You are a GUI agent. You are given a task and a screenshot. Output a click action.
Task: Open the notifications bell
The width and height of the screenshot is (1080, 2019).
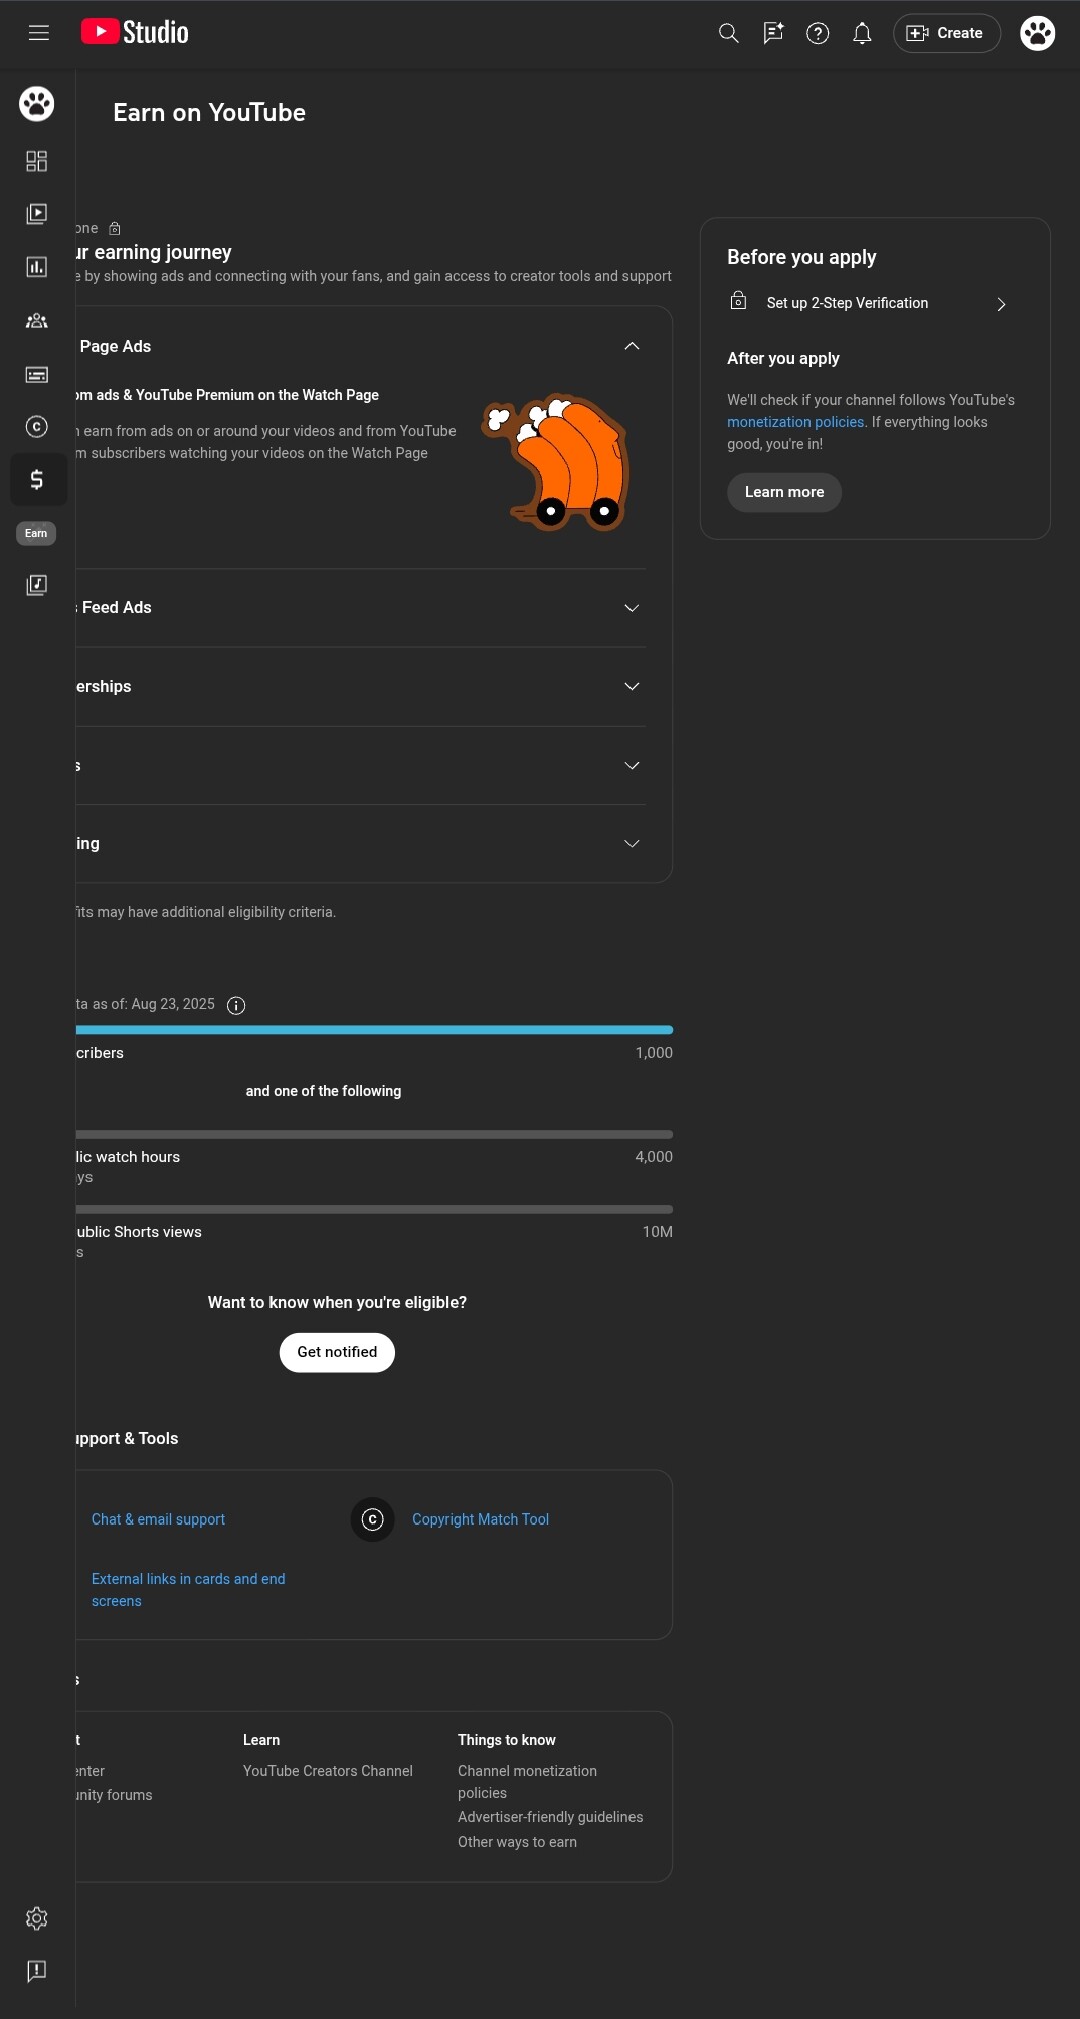click(862, 33)
